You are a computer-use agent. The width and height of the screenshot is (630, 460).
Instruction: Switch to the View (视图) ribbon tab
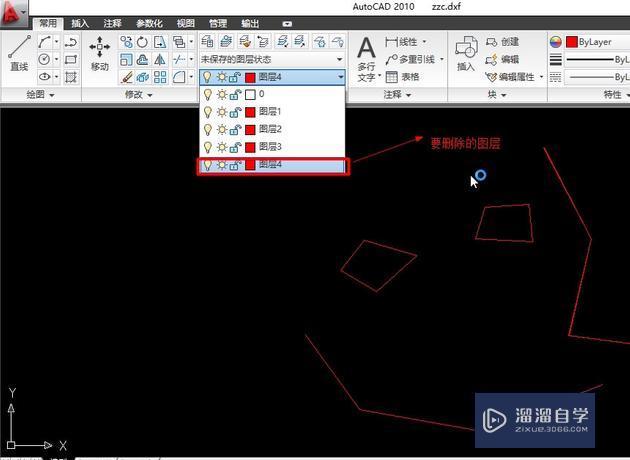(x=186, y=24)
